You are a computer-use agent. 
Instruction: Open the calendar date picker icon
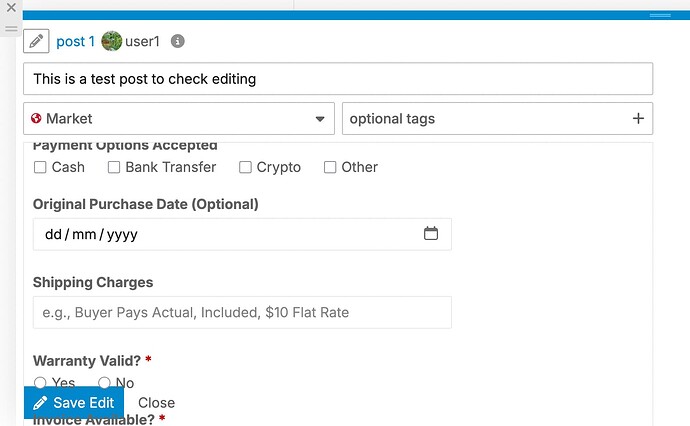coord(431,233)
